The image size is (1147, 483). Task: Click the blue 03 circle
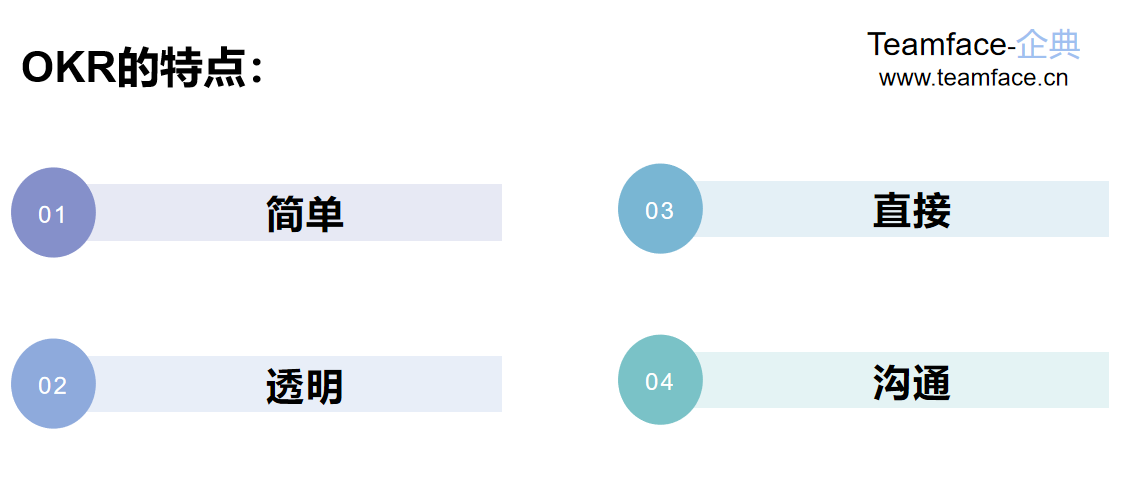pos(661,209)
